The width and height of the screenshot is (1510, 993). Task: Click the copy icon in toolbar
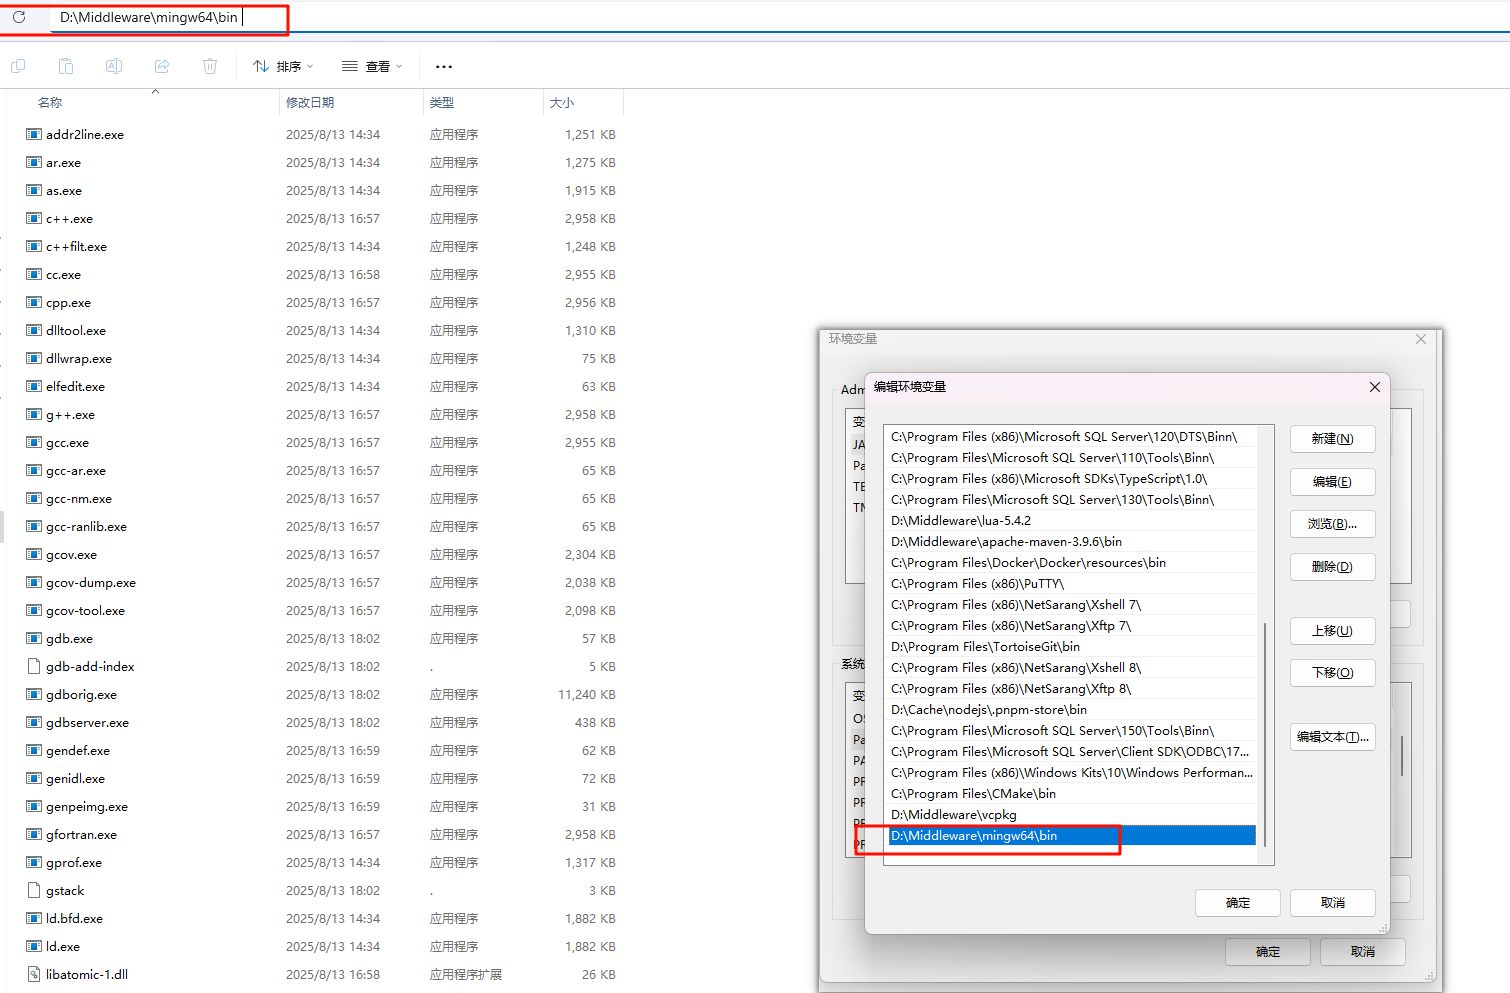18,66
